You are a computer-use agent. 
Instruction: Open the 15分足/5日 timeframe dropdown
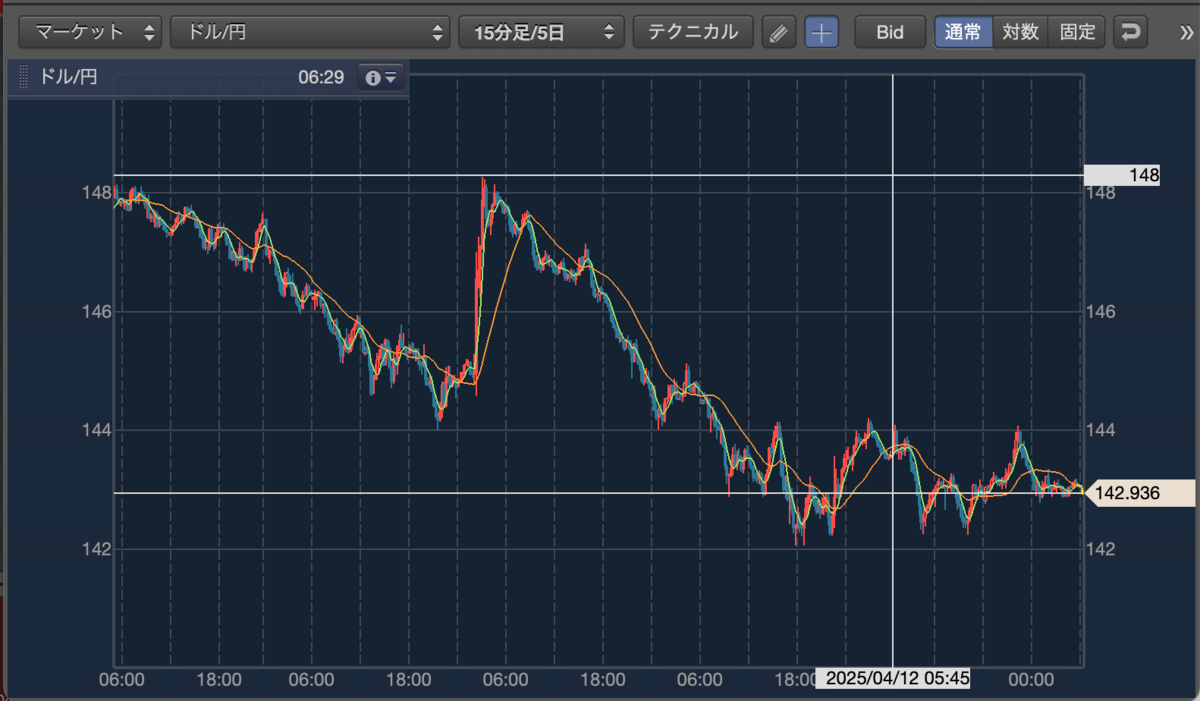[x=541, y=33]
